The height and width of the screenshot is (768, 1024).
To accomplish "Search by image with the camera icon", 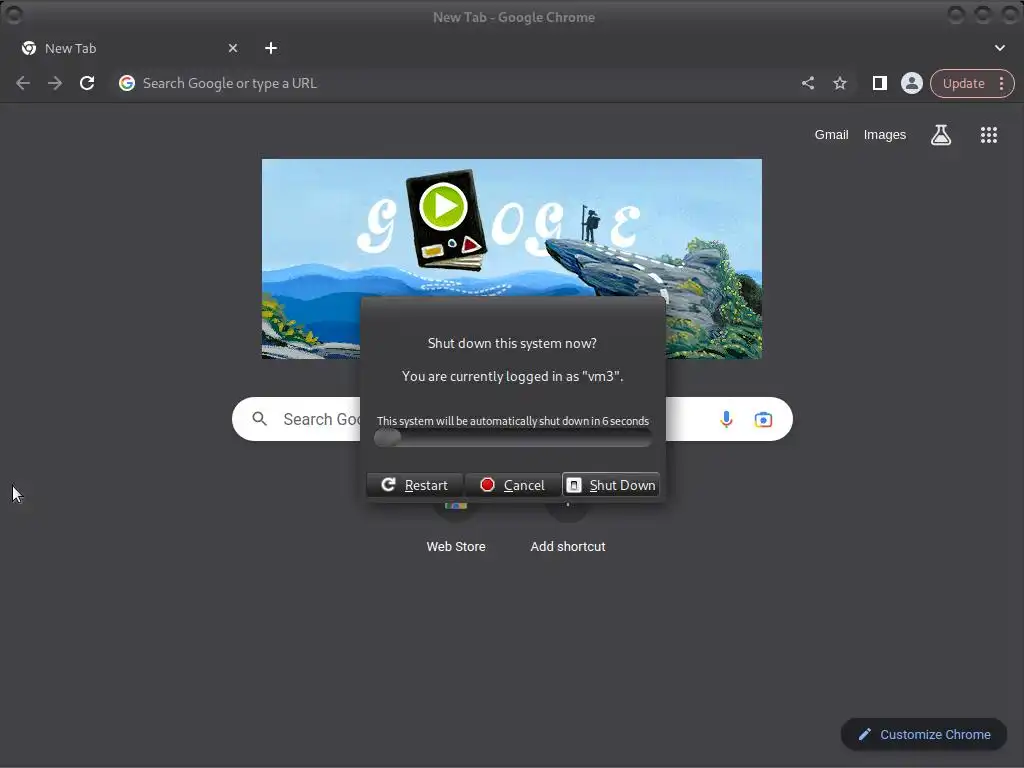I will [x=763, y=419].
